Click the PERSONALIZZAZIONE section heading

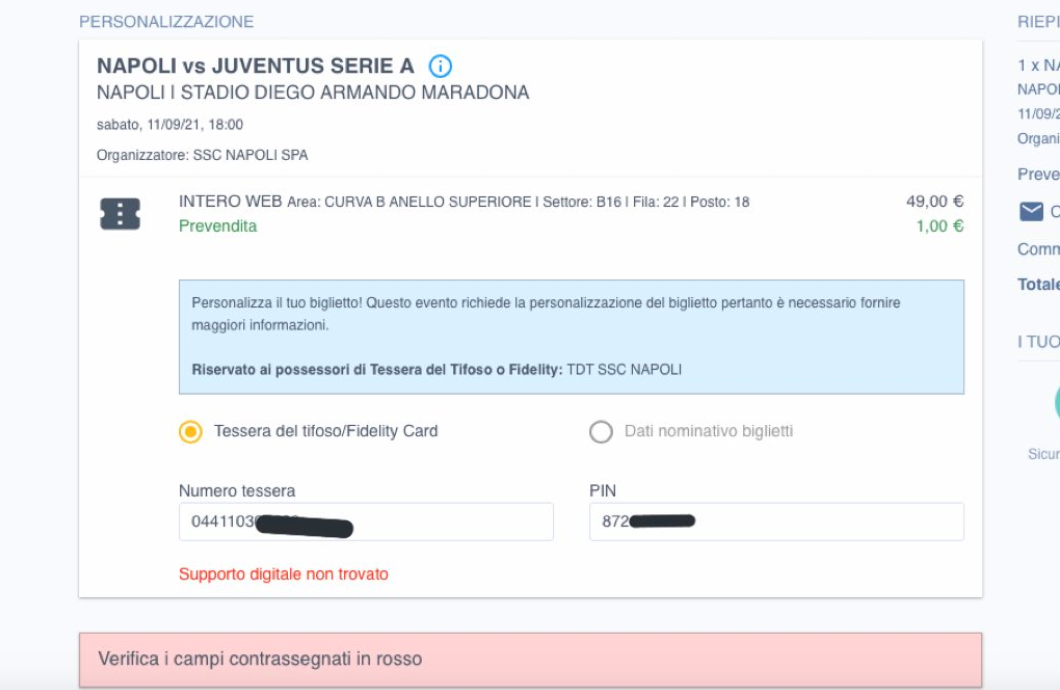pos(166,22)
